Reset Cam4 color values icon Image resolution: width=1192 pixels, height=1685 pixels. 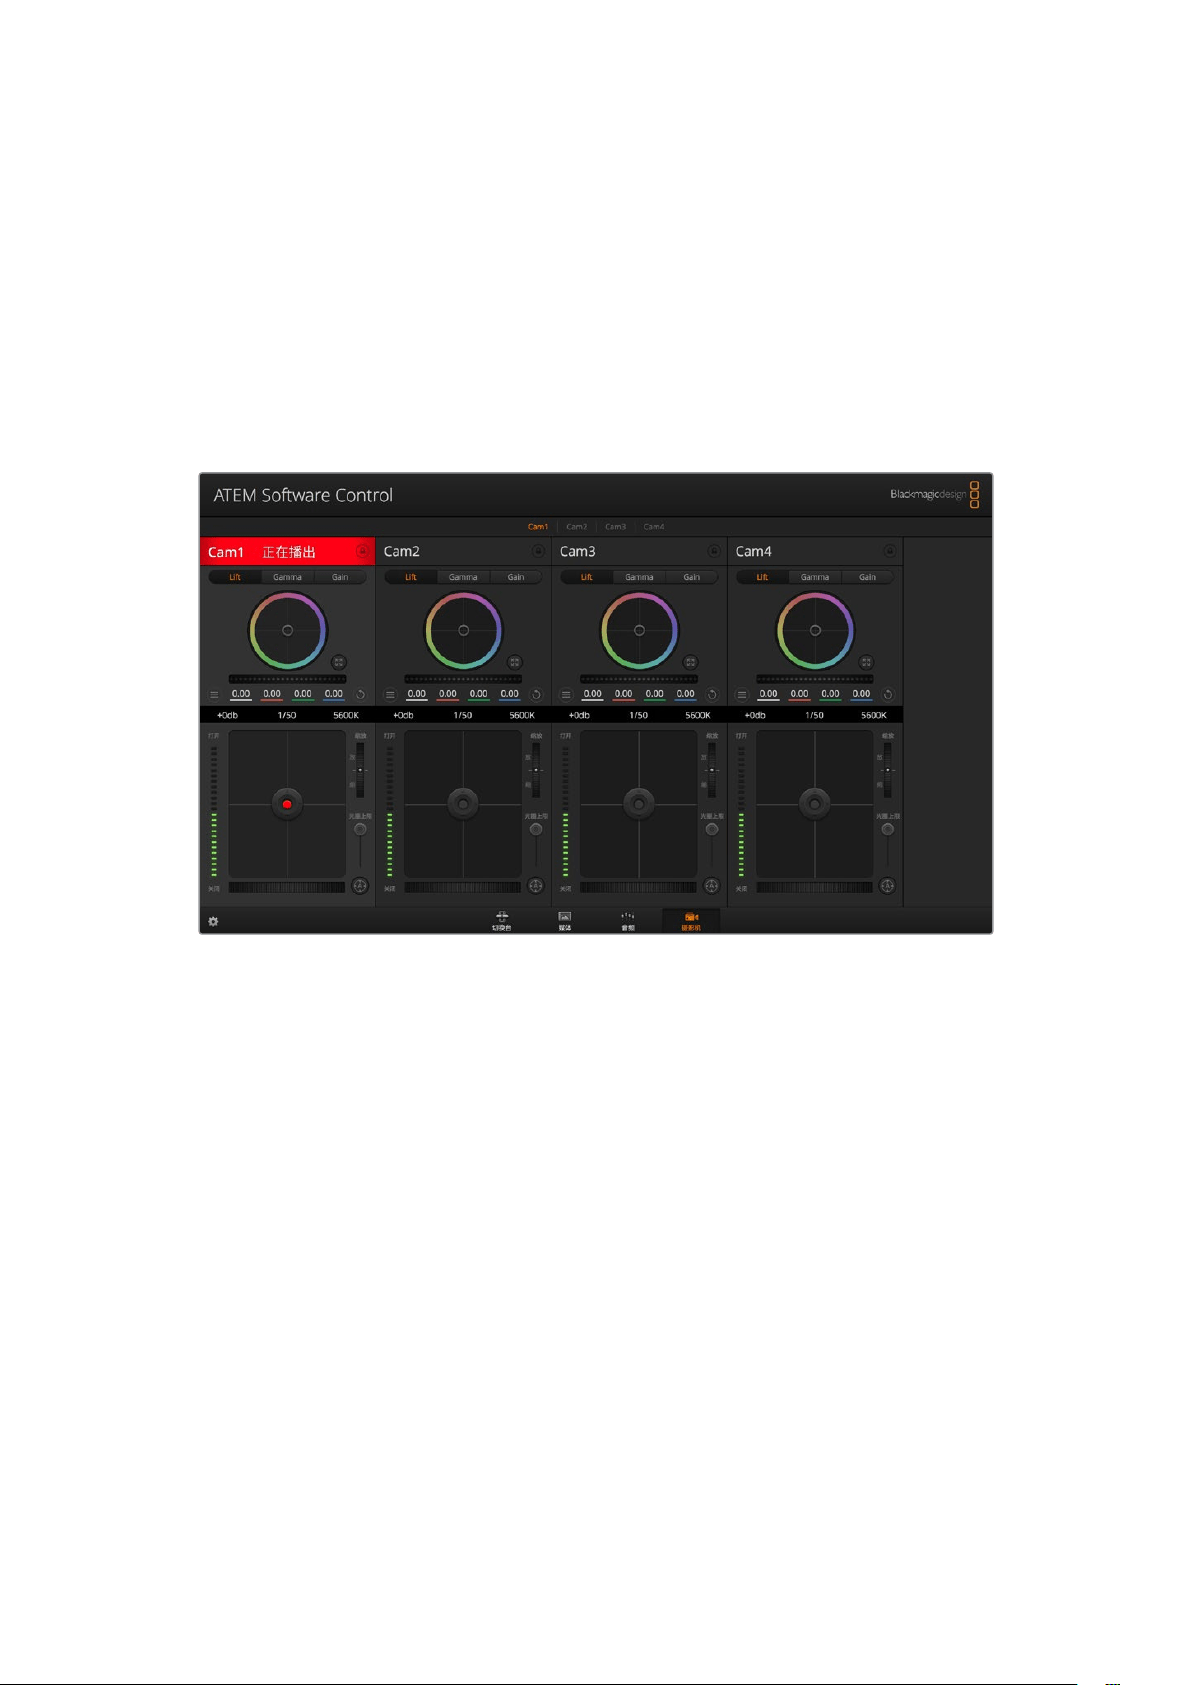(x=888, y=694)
